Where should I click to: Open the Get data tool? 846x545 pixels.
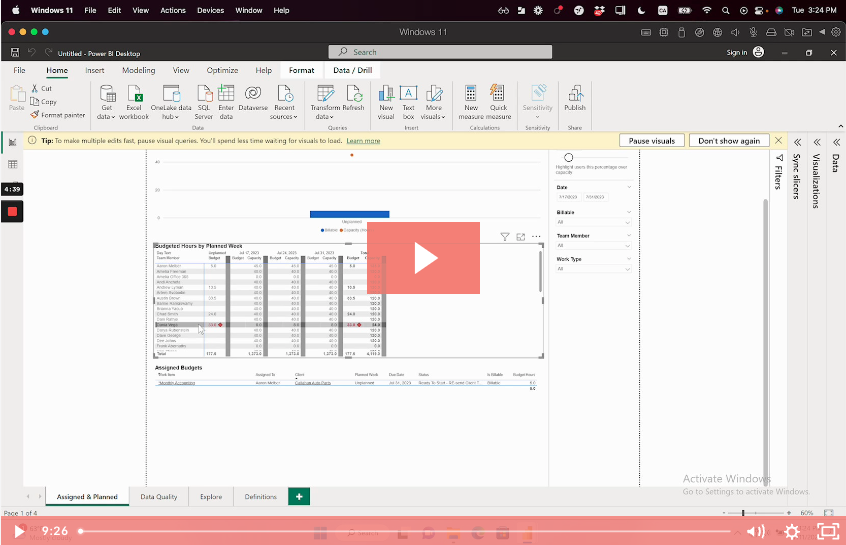(107, 102)
